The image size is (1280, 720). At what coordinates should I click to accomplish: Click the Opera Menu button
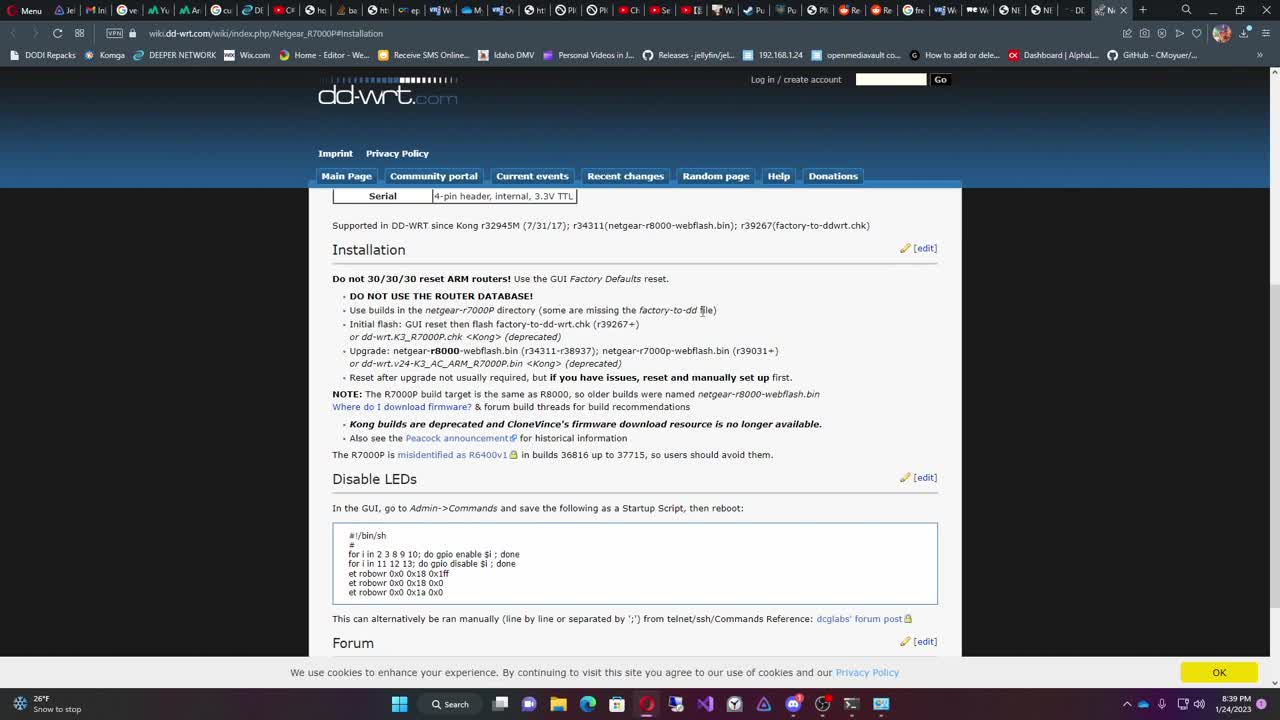click(24, 10)
